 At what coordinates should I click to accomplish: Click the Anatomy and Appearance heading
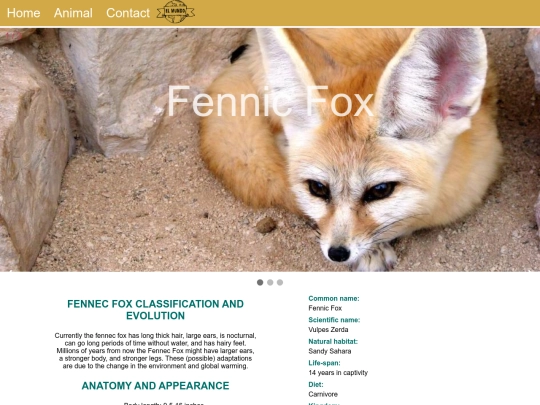tap(155, 386)
